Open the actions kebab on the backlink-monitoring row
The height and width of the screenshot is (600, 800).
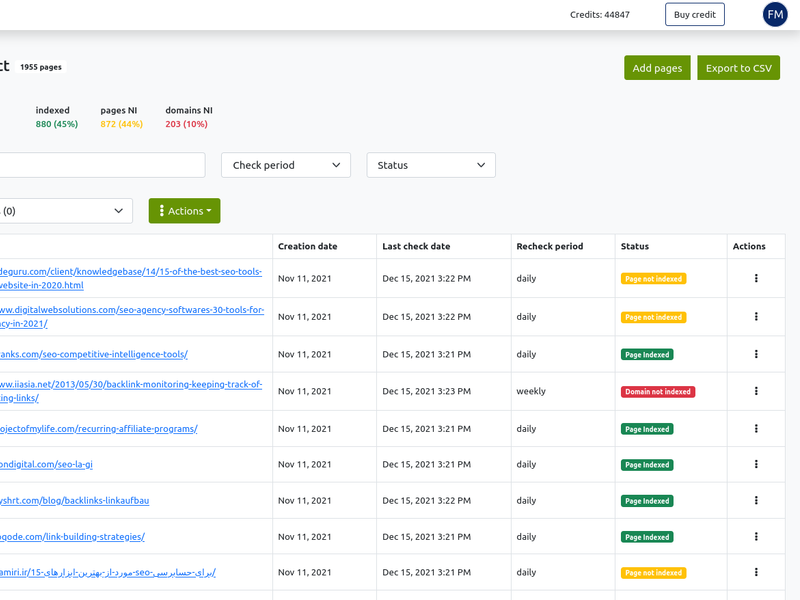[756, 391]
